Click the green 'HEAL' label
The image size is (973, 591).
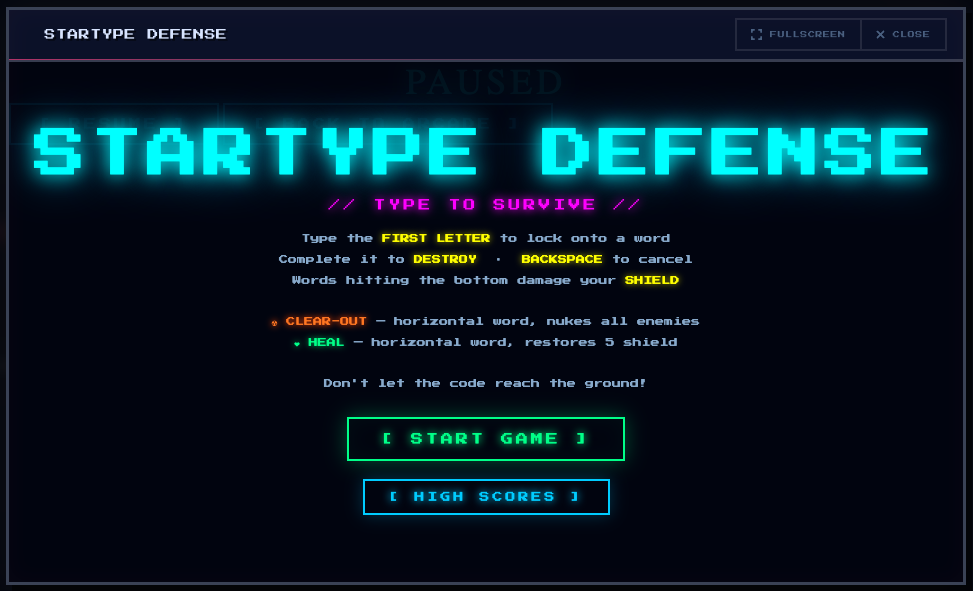tap(326, 342)
